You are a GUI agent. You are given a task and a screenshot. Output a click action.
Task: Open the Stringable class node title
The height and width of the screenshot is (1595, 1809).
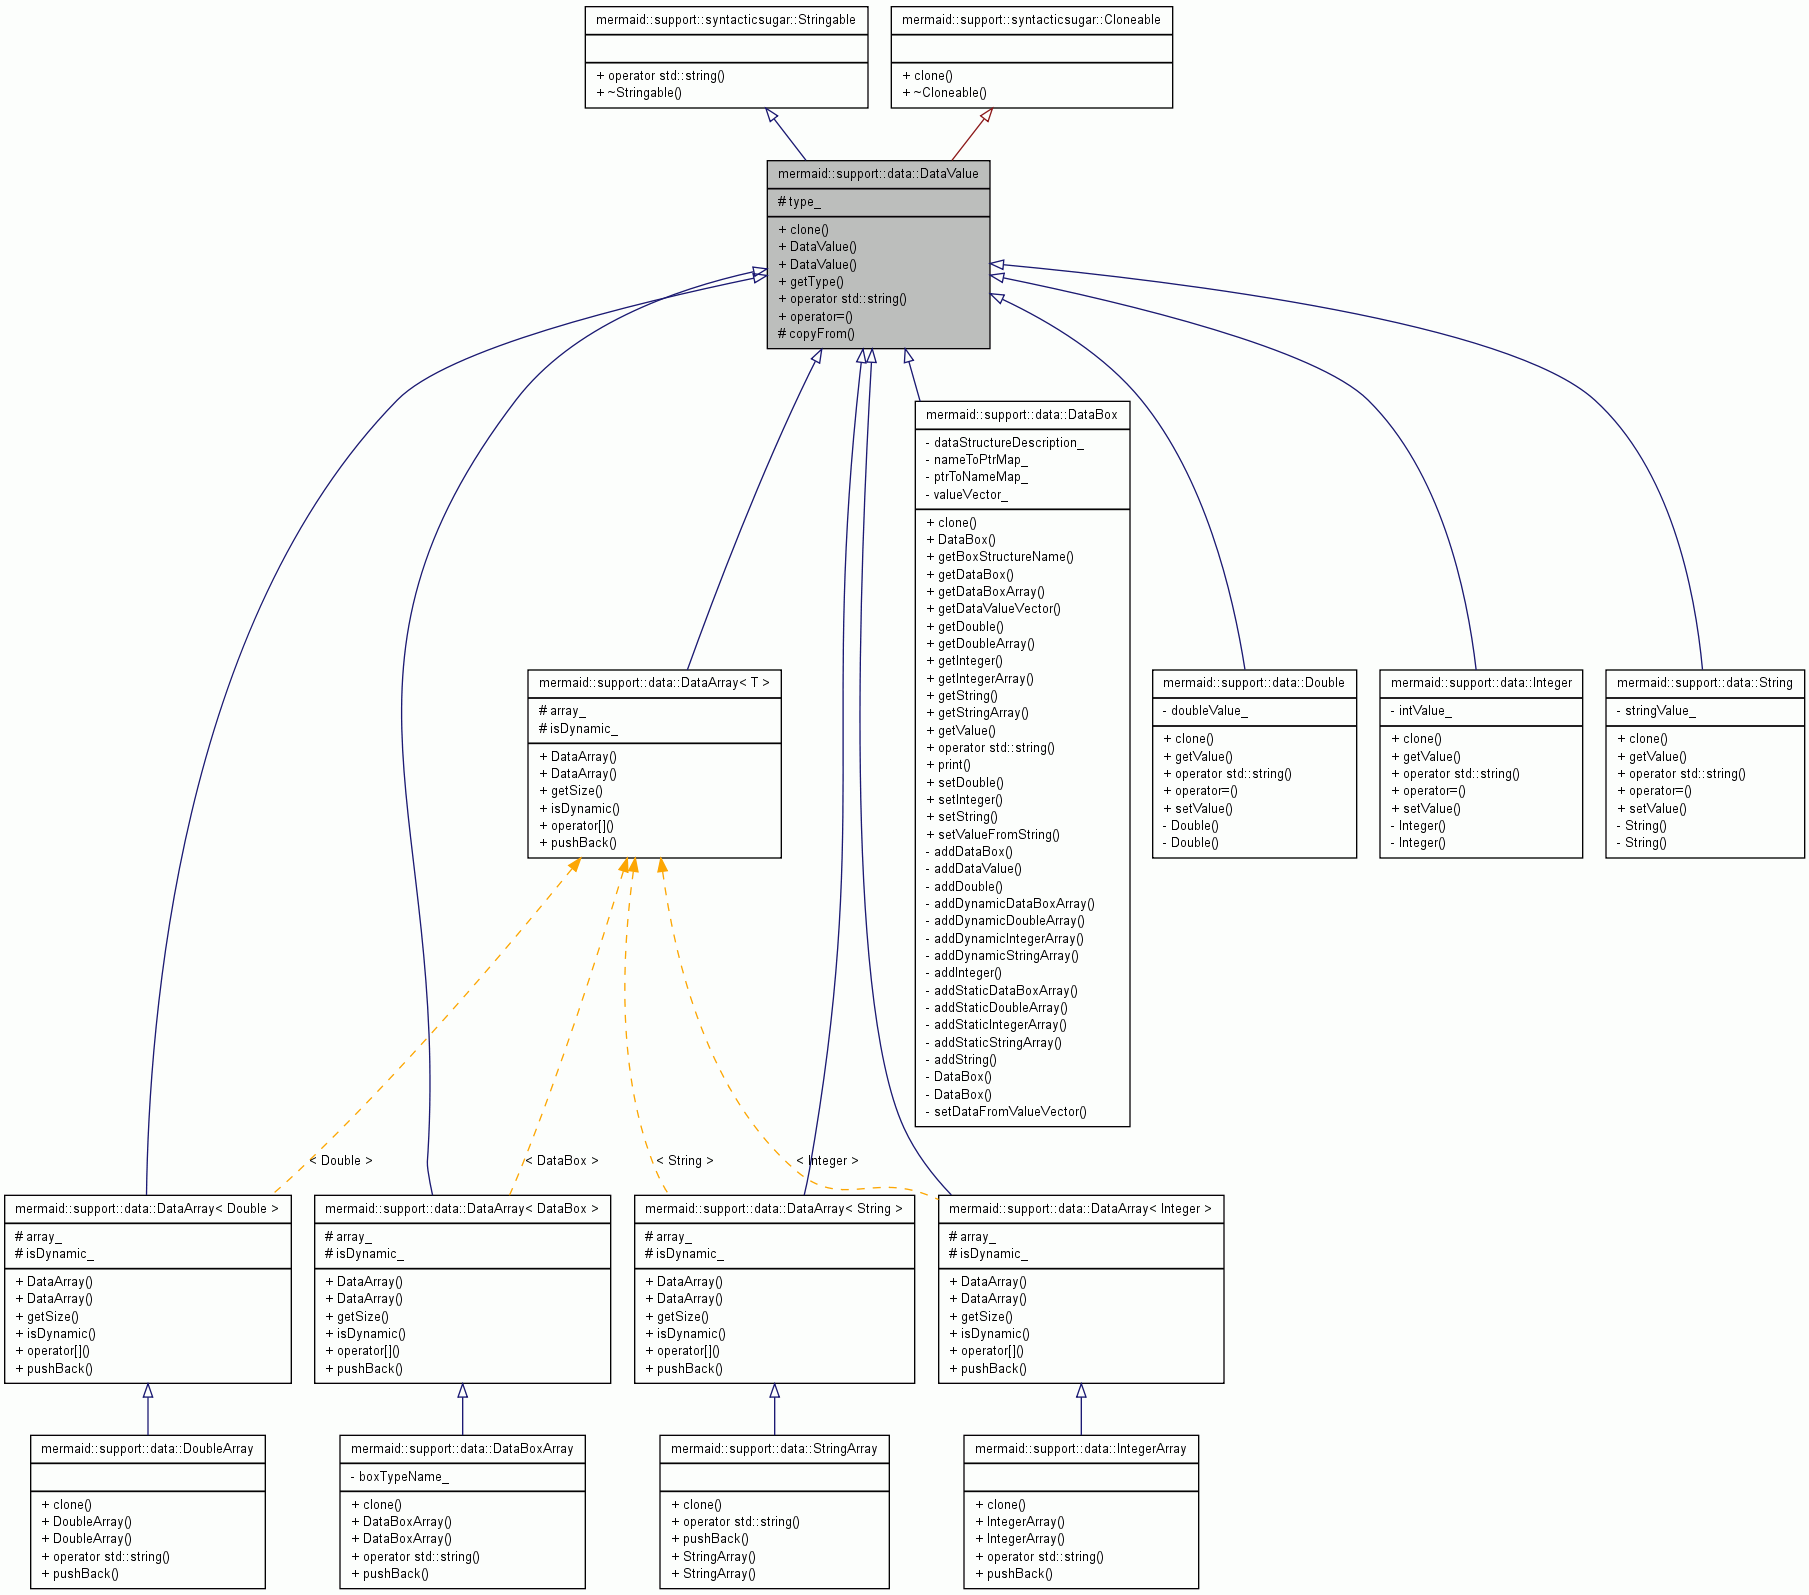point(726,20)
